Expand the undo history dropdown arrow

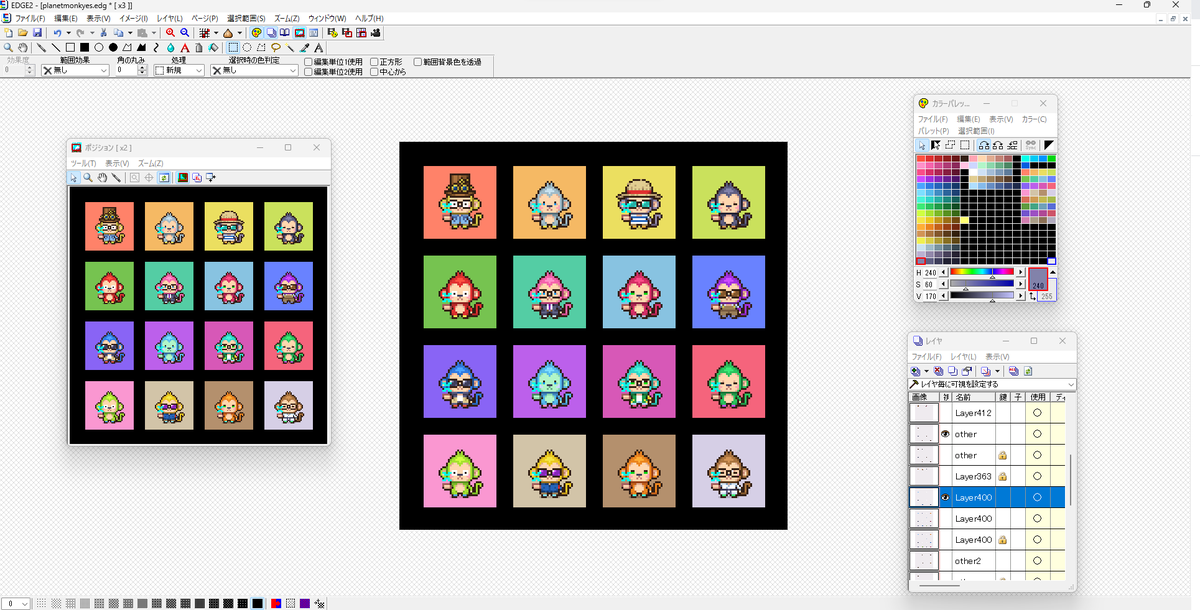68,33
